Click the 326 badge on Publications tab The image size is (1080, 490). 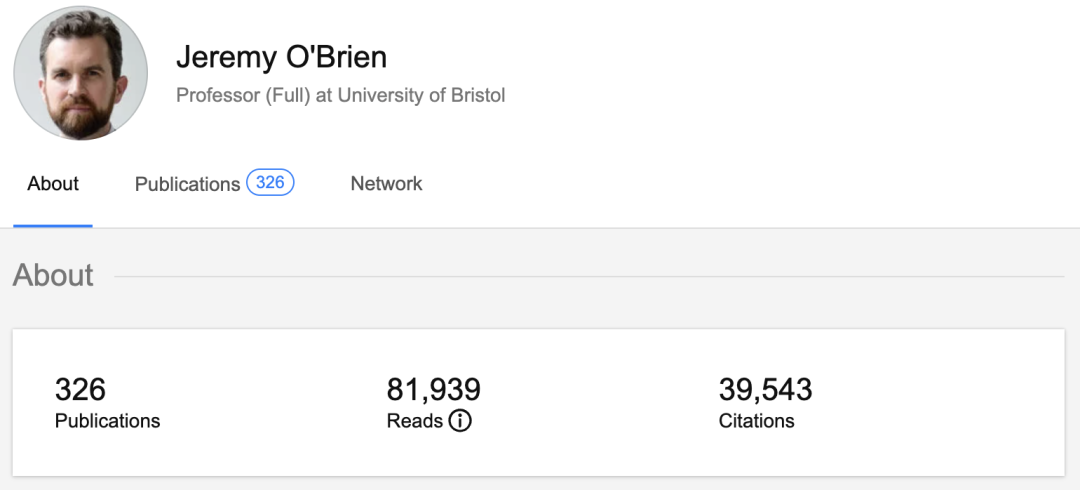point(270,183)
